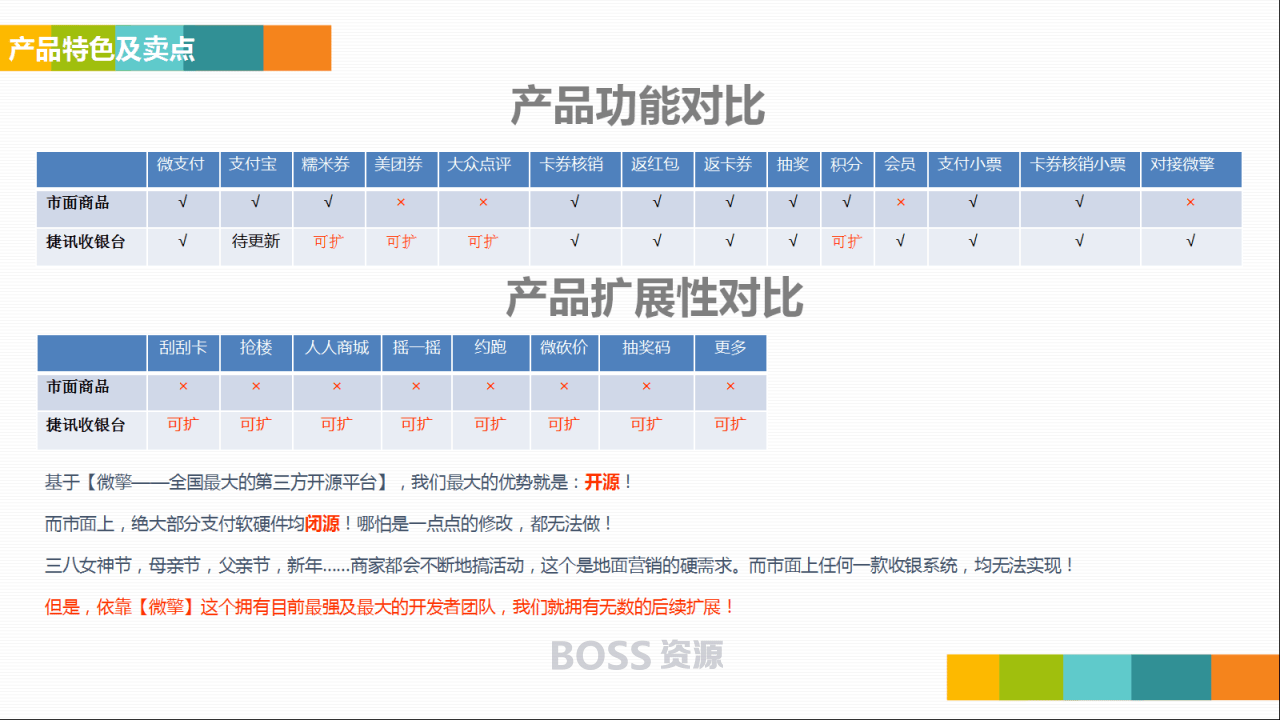This screenshot has height=720, width=1280.
Task: Select the red line starting with 但是，依靠
Action: pyautogui.click(x=390, y=607)
